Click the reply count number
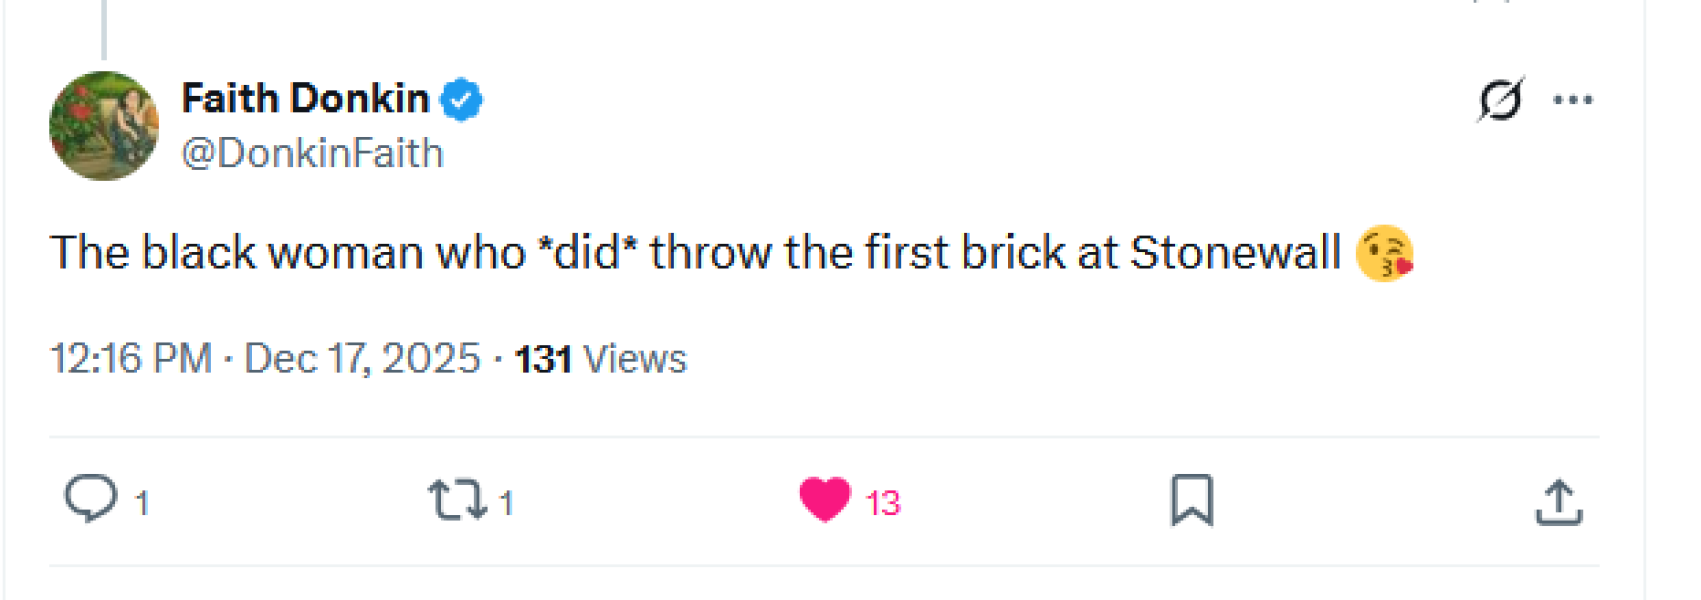 [x=142, y=503]
